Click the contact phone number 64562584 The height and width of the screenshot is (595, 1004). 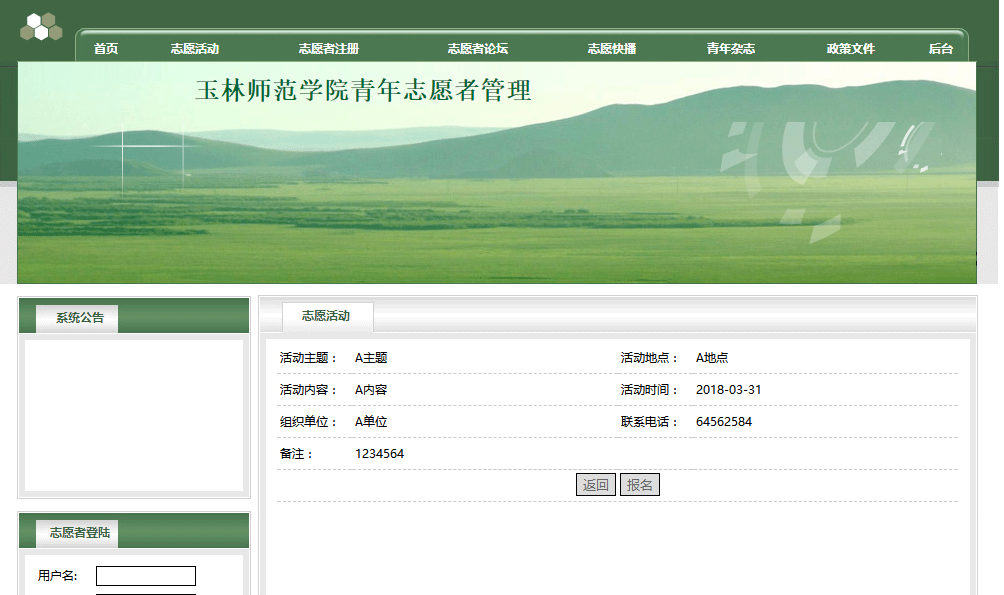pyautogui.click(x=724, y=422)
